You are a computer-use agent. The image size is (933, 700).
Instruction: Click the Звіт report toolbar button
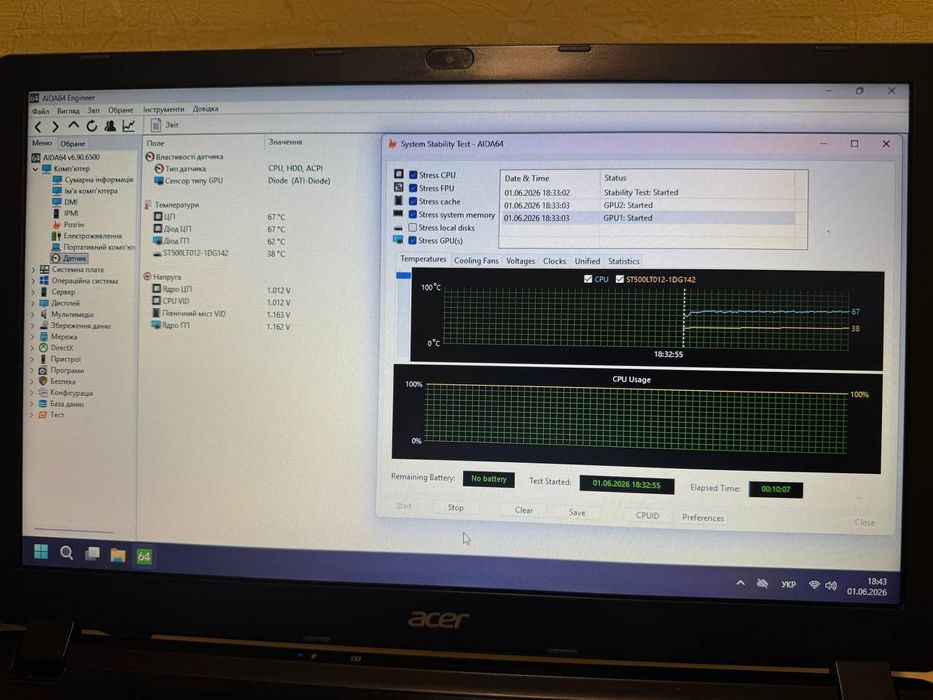click(x=165, y=124)
